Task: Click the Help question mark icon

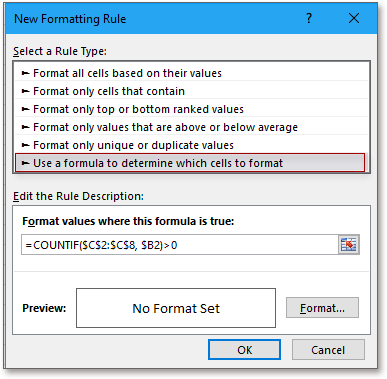Action: 309,18
